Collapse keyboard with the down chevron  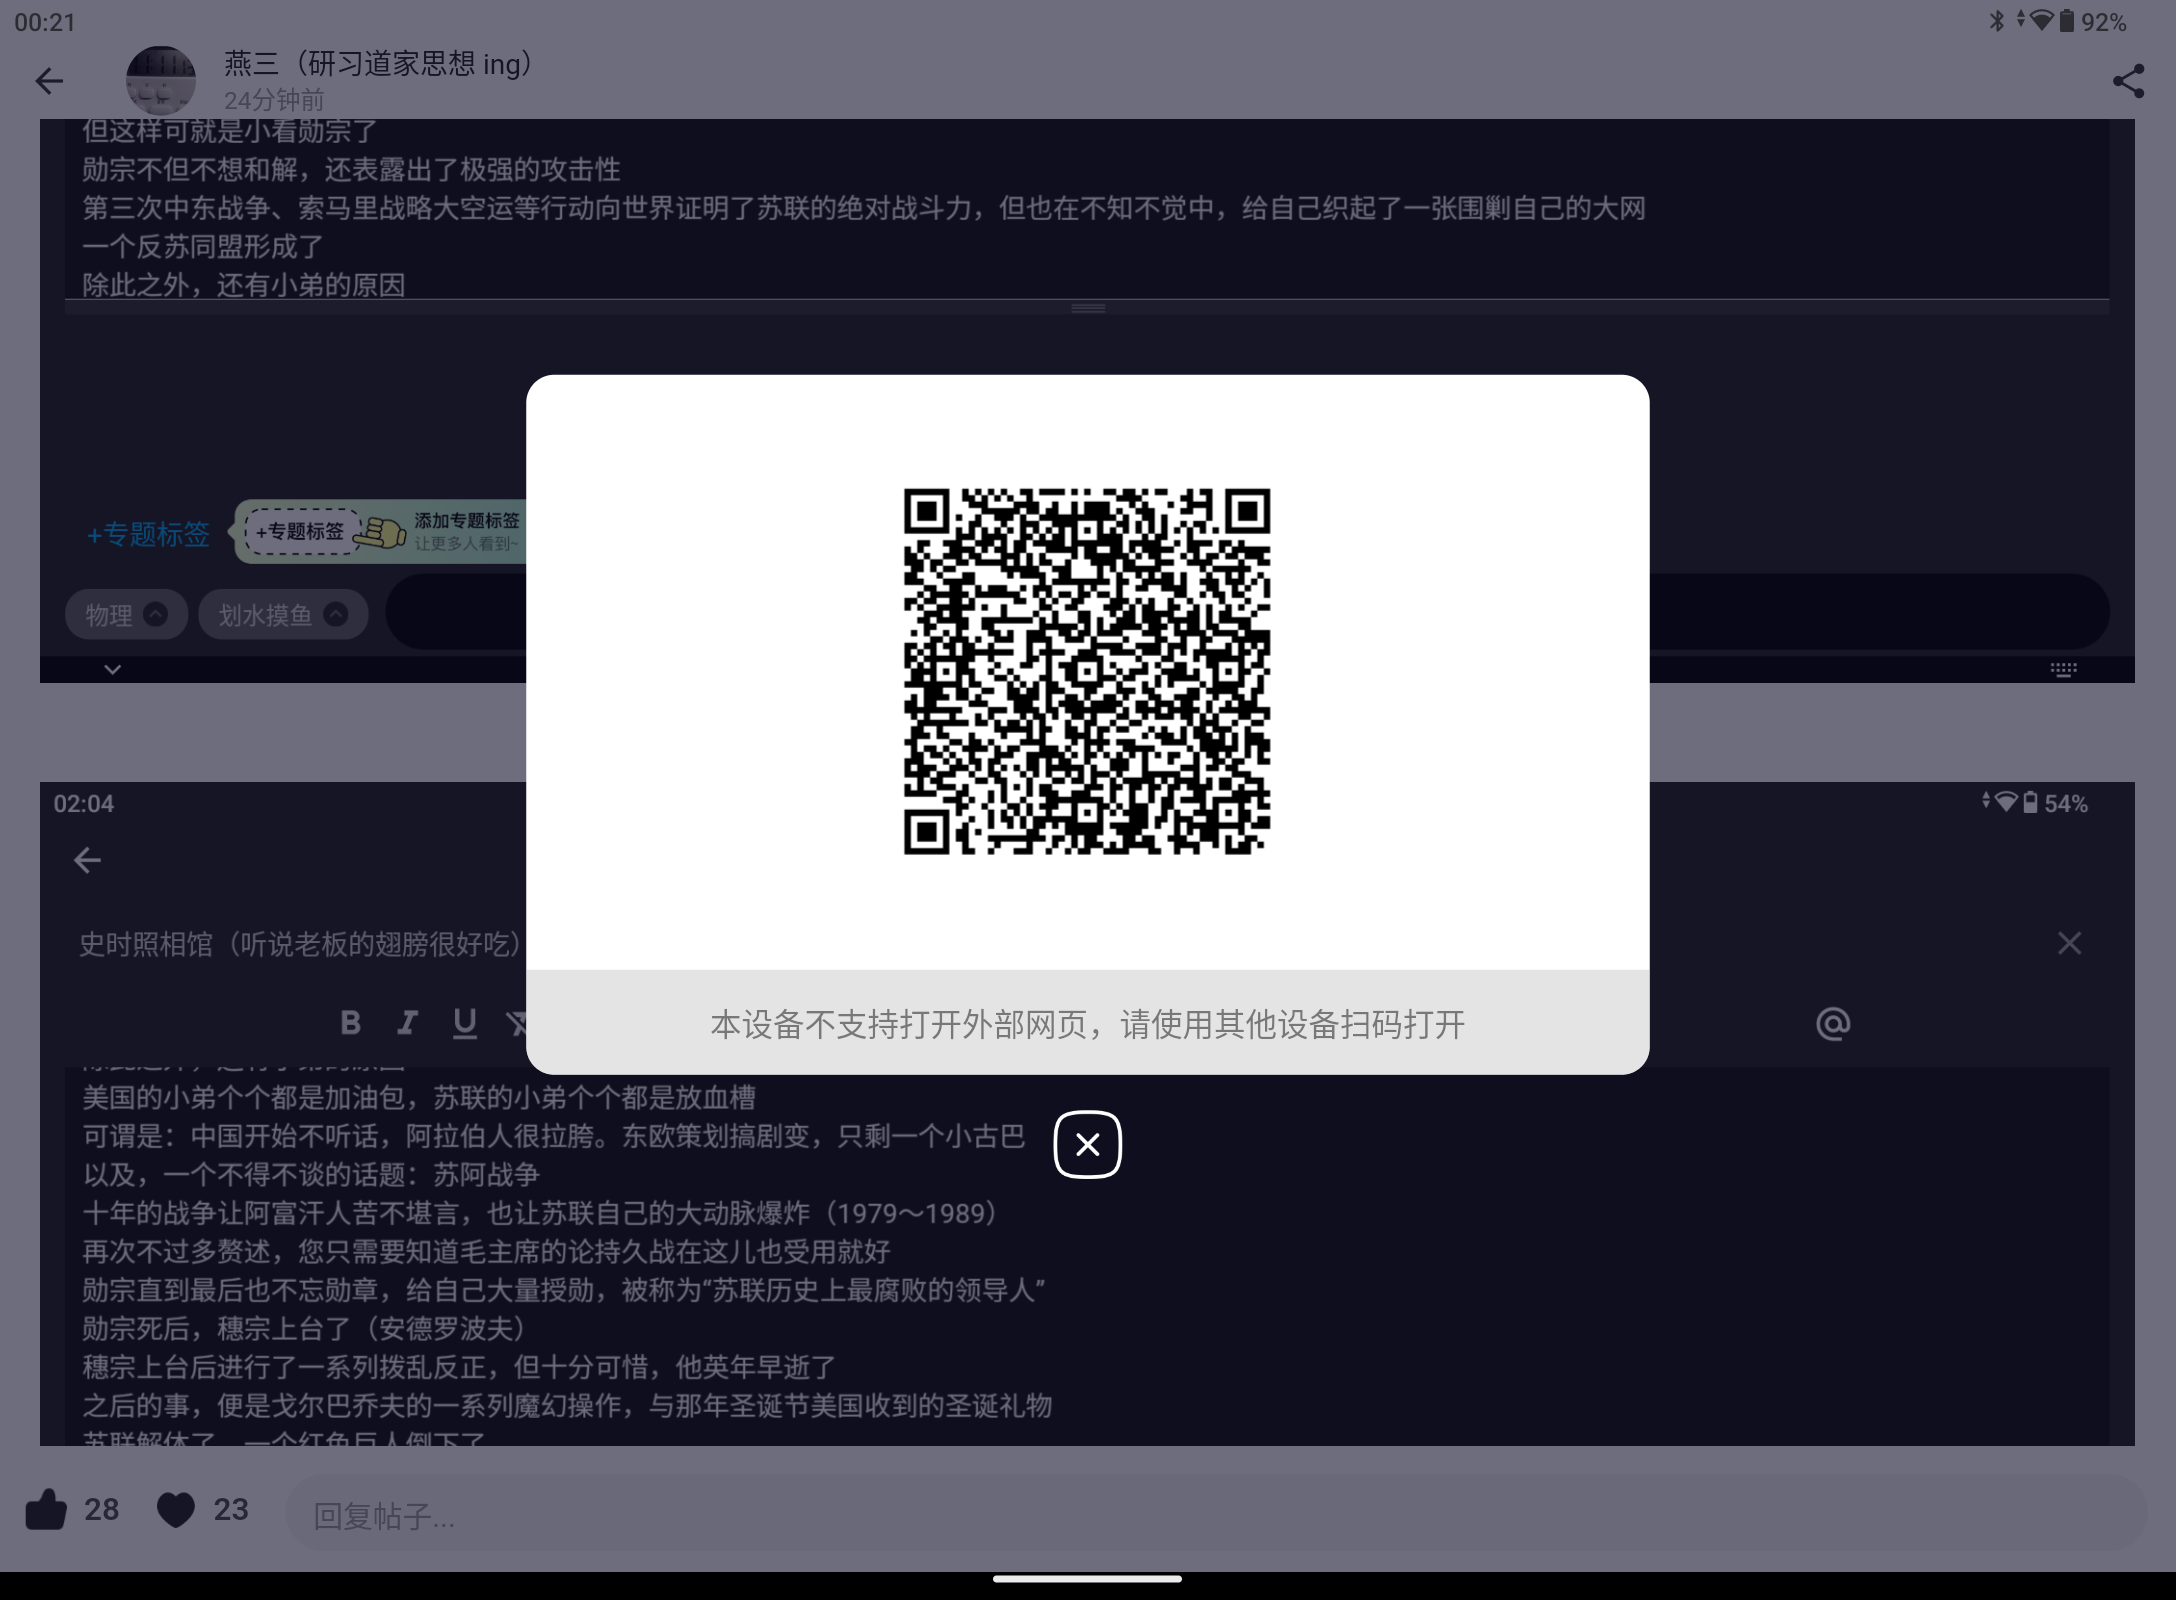click(113, 669)
